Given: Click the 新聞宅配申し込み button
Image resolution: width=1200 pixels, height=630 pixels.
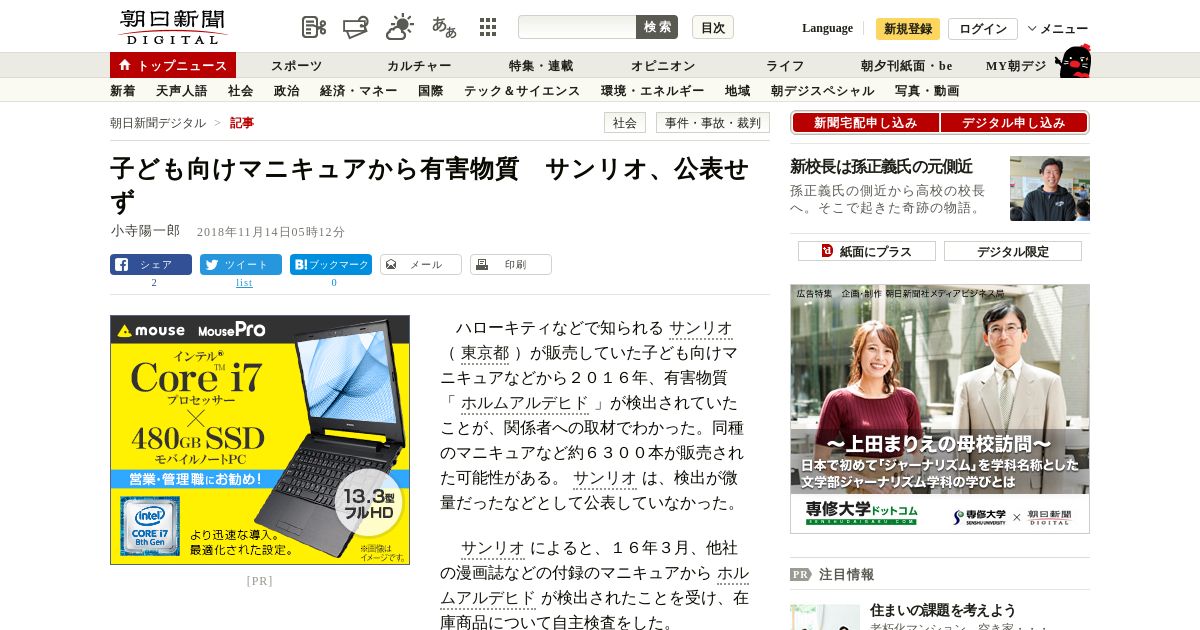Looking at the screenshot, I should click(865, 122).
